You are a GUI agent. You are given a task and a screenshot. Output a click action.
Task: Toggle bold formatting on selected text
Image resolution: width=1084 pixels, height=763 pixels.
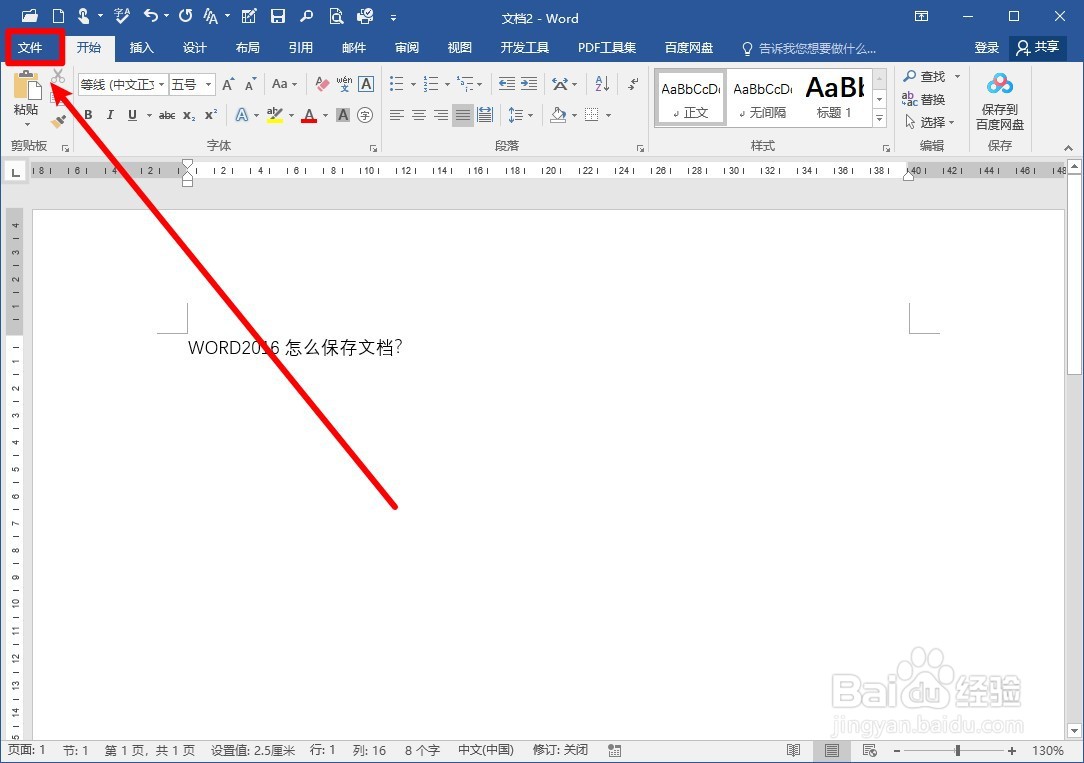coord(89,114)
